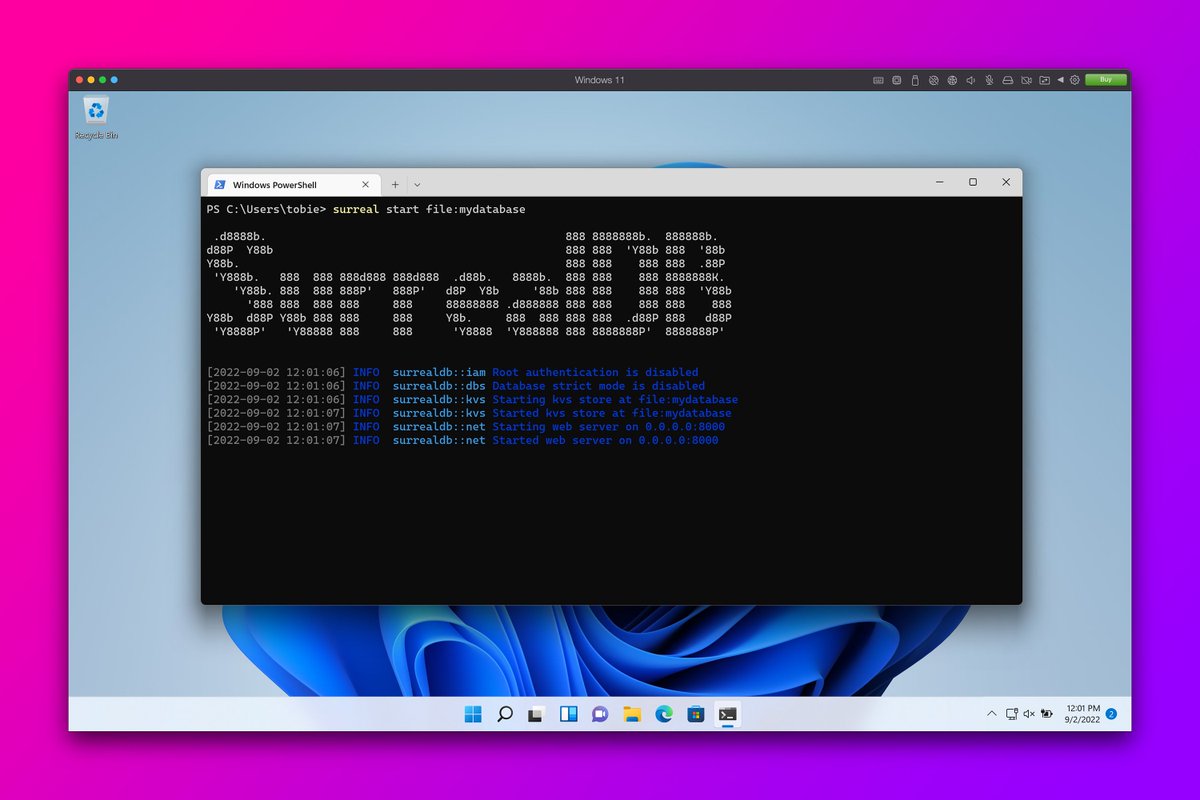
Task: Click the 'surrealdb::dbs' module label
Action: pyautogui.click(x=439, y=386)
